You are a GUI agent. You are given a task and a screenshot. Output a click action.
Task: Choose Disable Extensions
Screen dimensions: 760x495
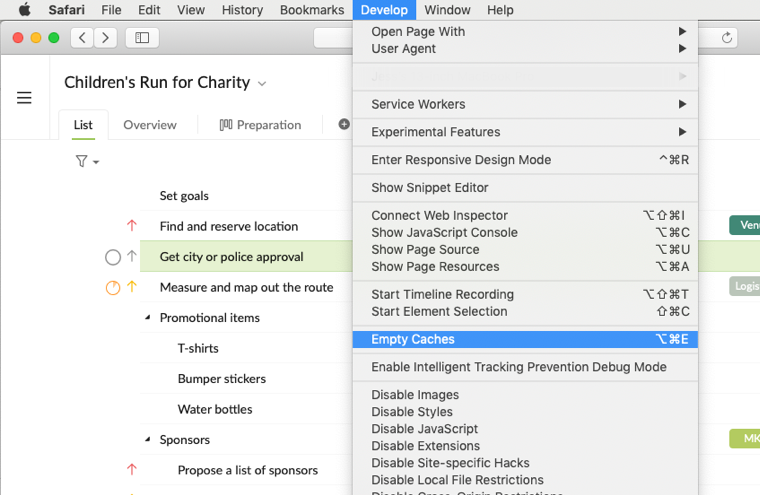click(x=525, y=446)
